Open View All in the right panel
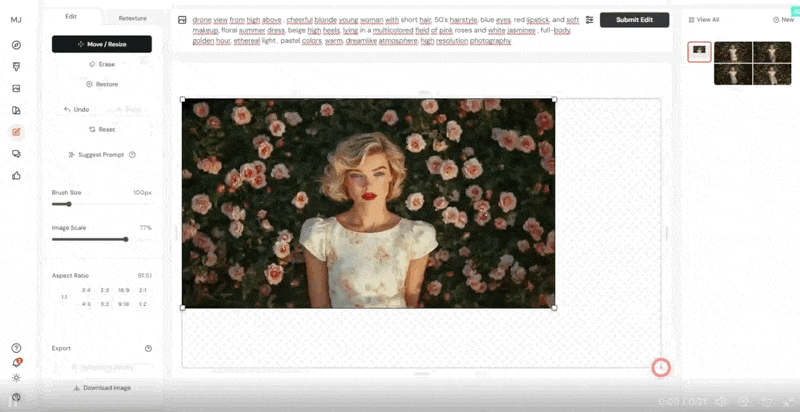800x412 pixels. pyautogui.click(x=704, y=19)
